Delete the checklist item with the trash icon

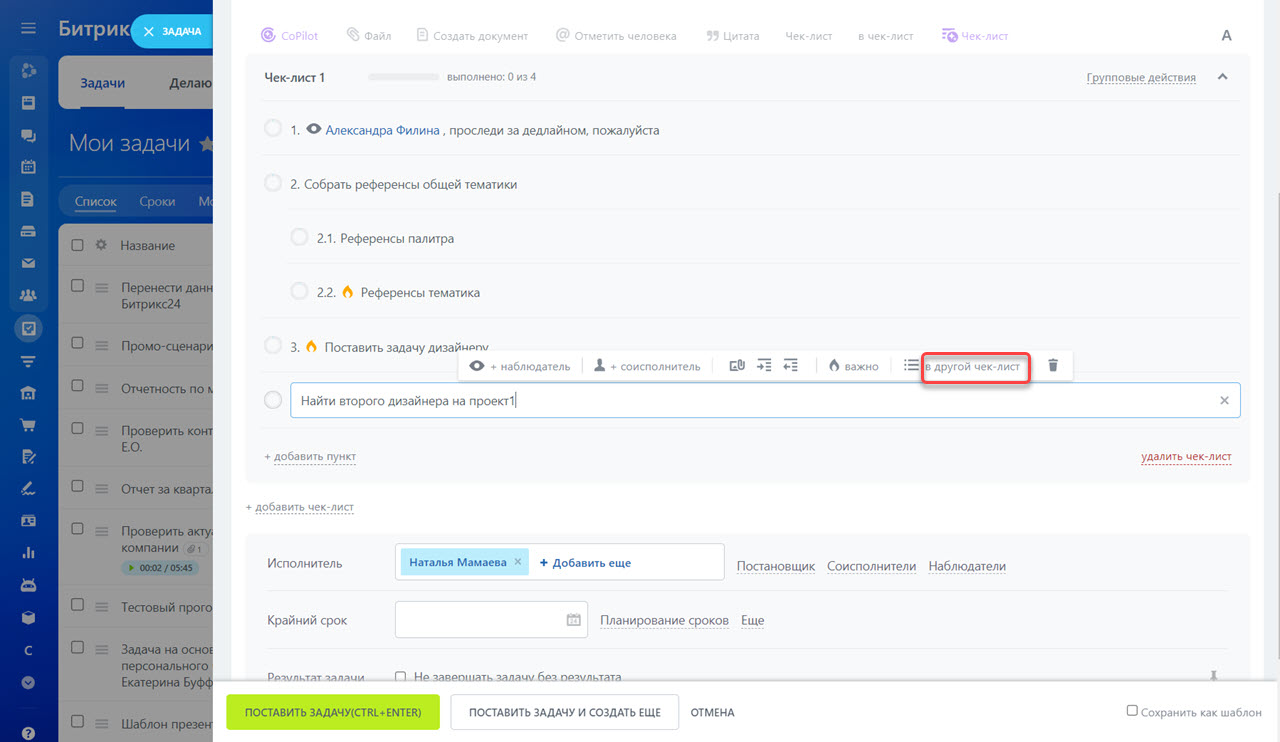1053,366
